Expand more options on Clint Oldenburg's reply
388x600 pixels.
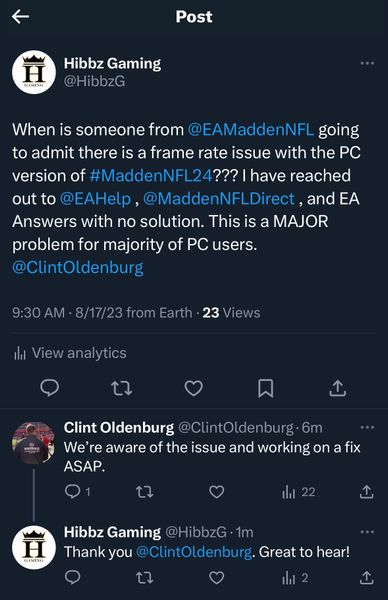(367, 427)
